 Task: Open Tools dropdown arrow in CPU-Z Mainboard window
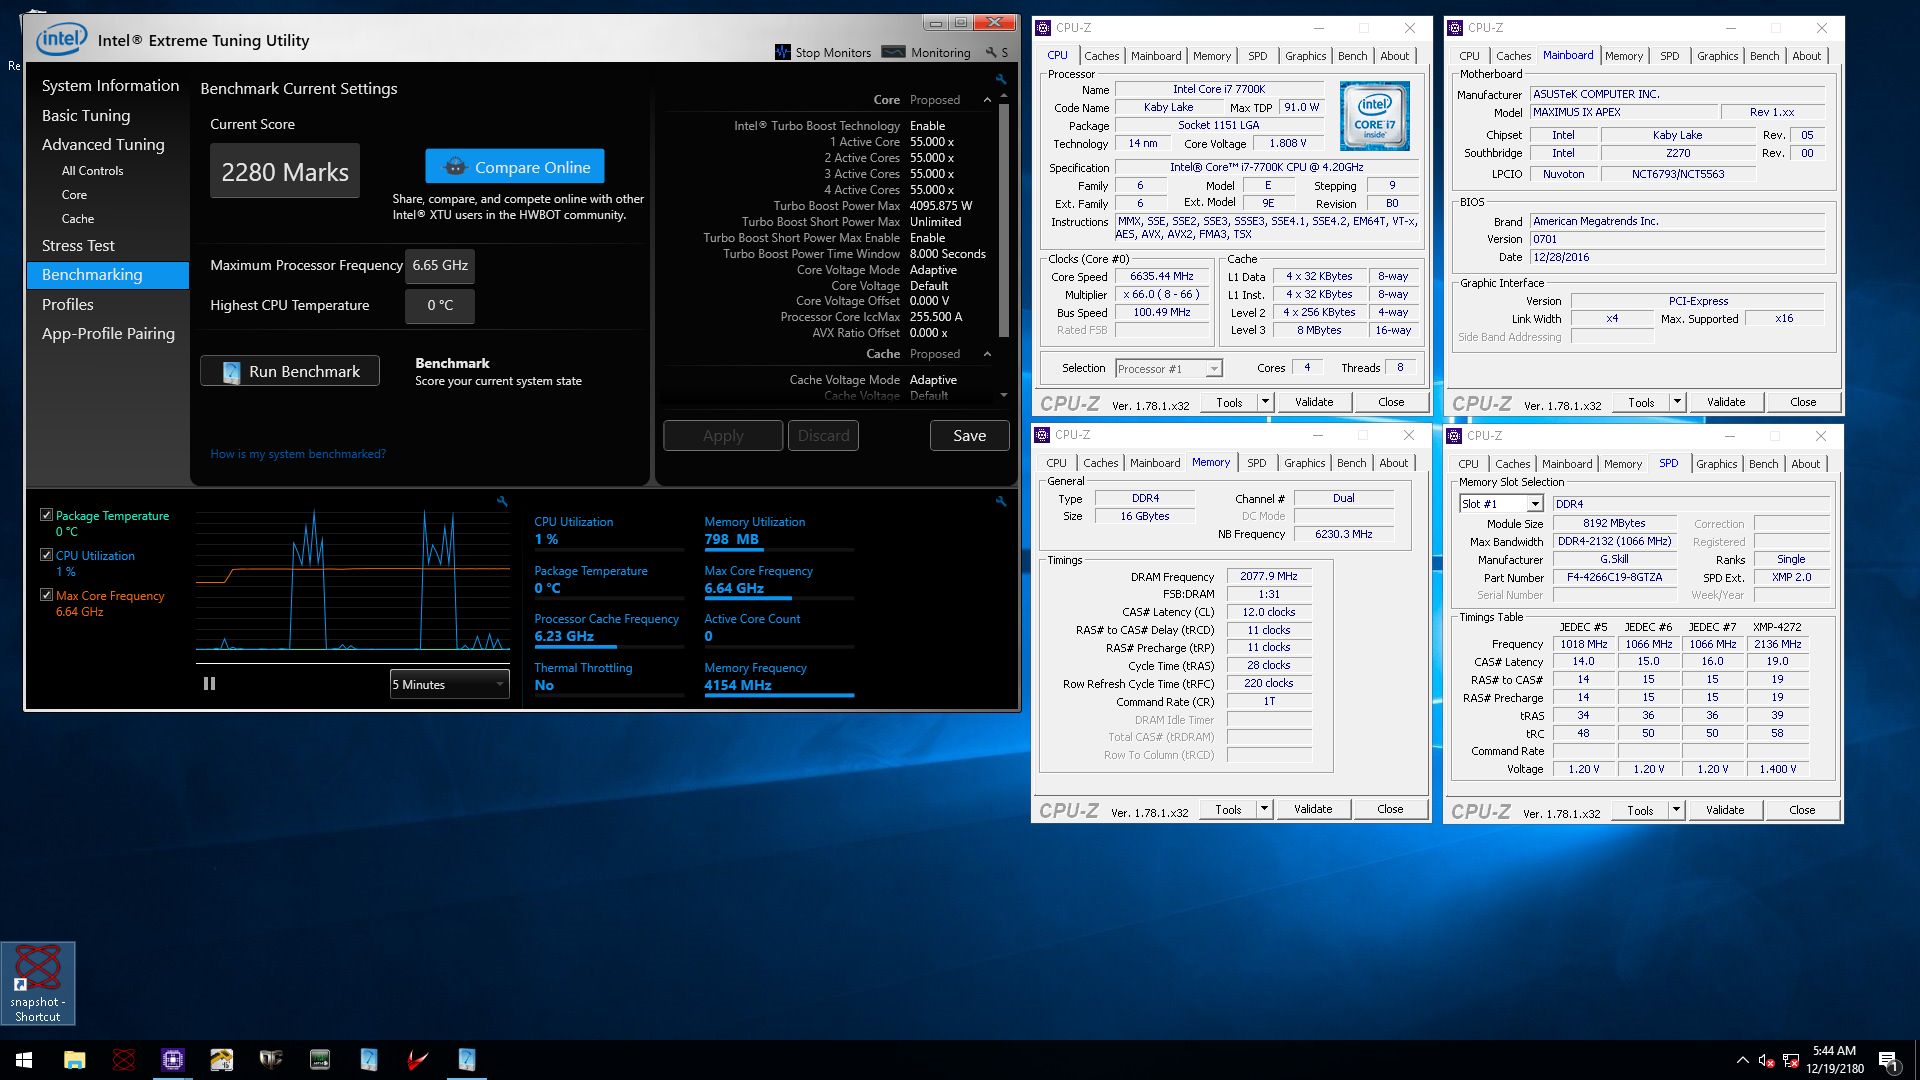pos(1677,402)
